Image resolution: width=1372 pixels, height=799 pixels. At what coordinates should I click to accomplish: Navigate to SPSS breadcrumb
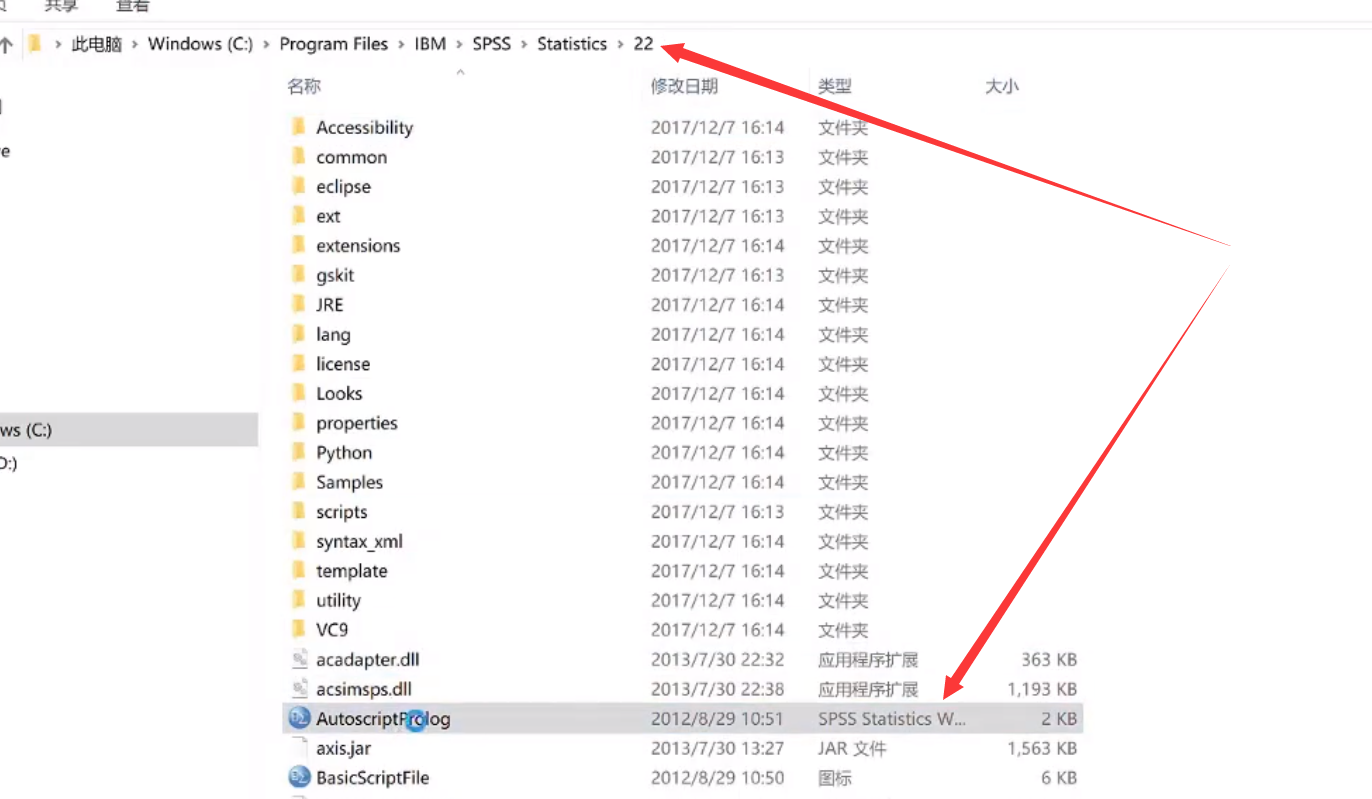(x=492, y=44)
